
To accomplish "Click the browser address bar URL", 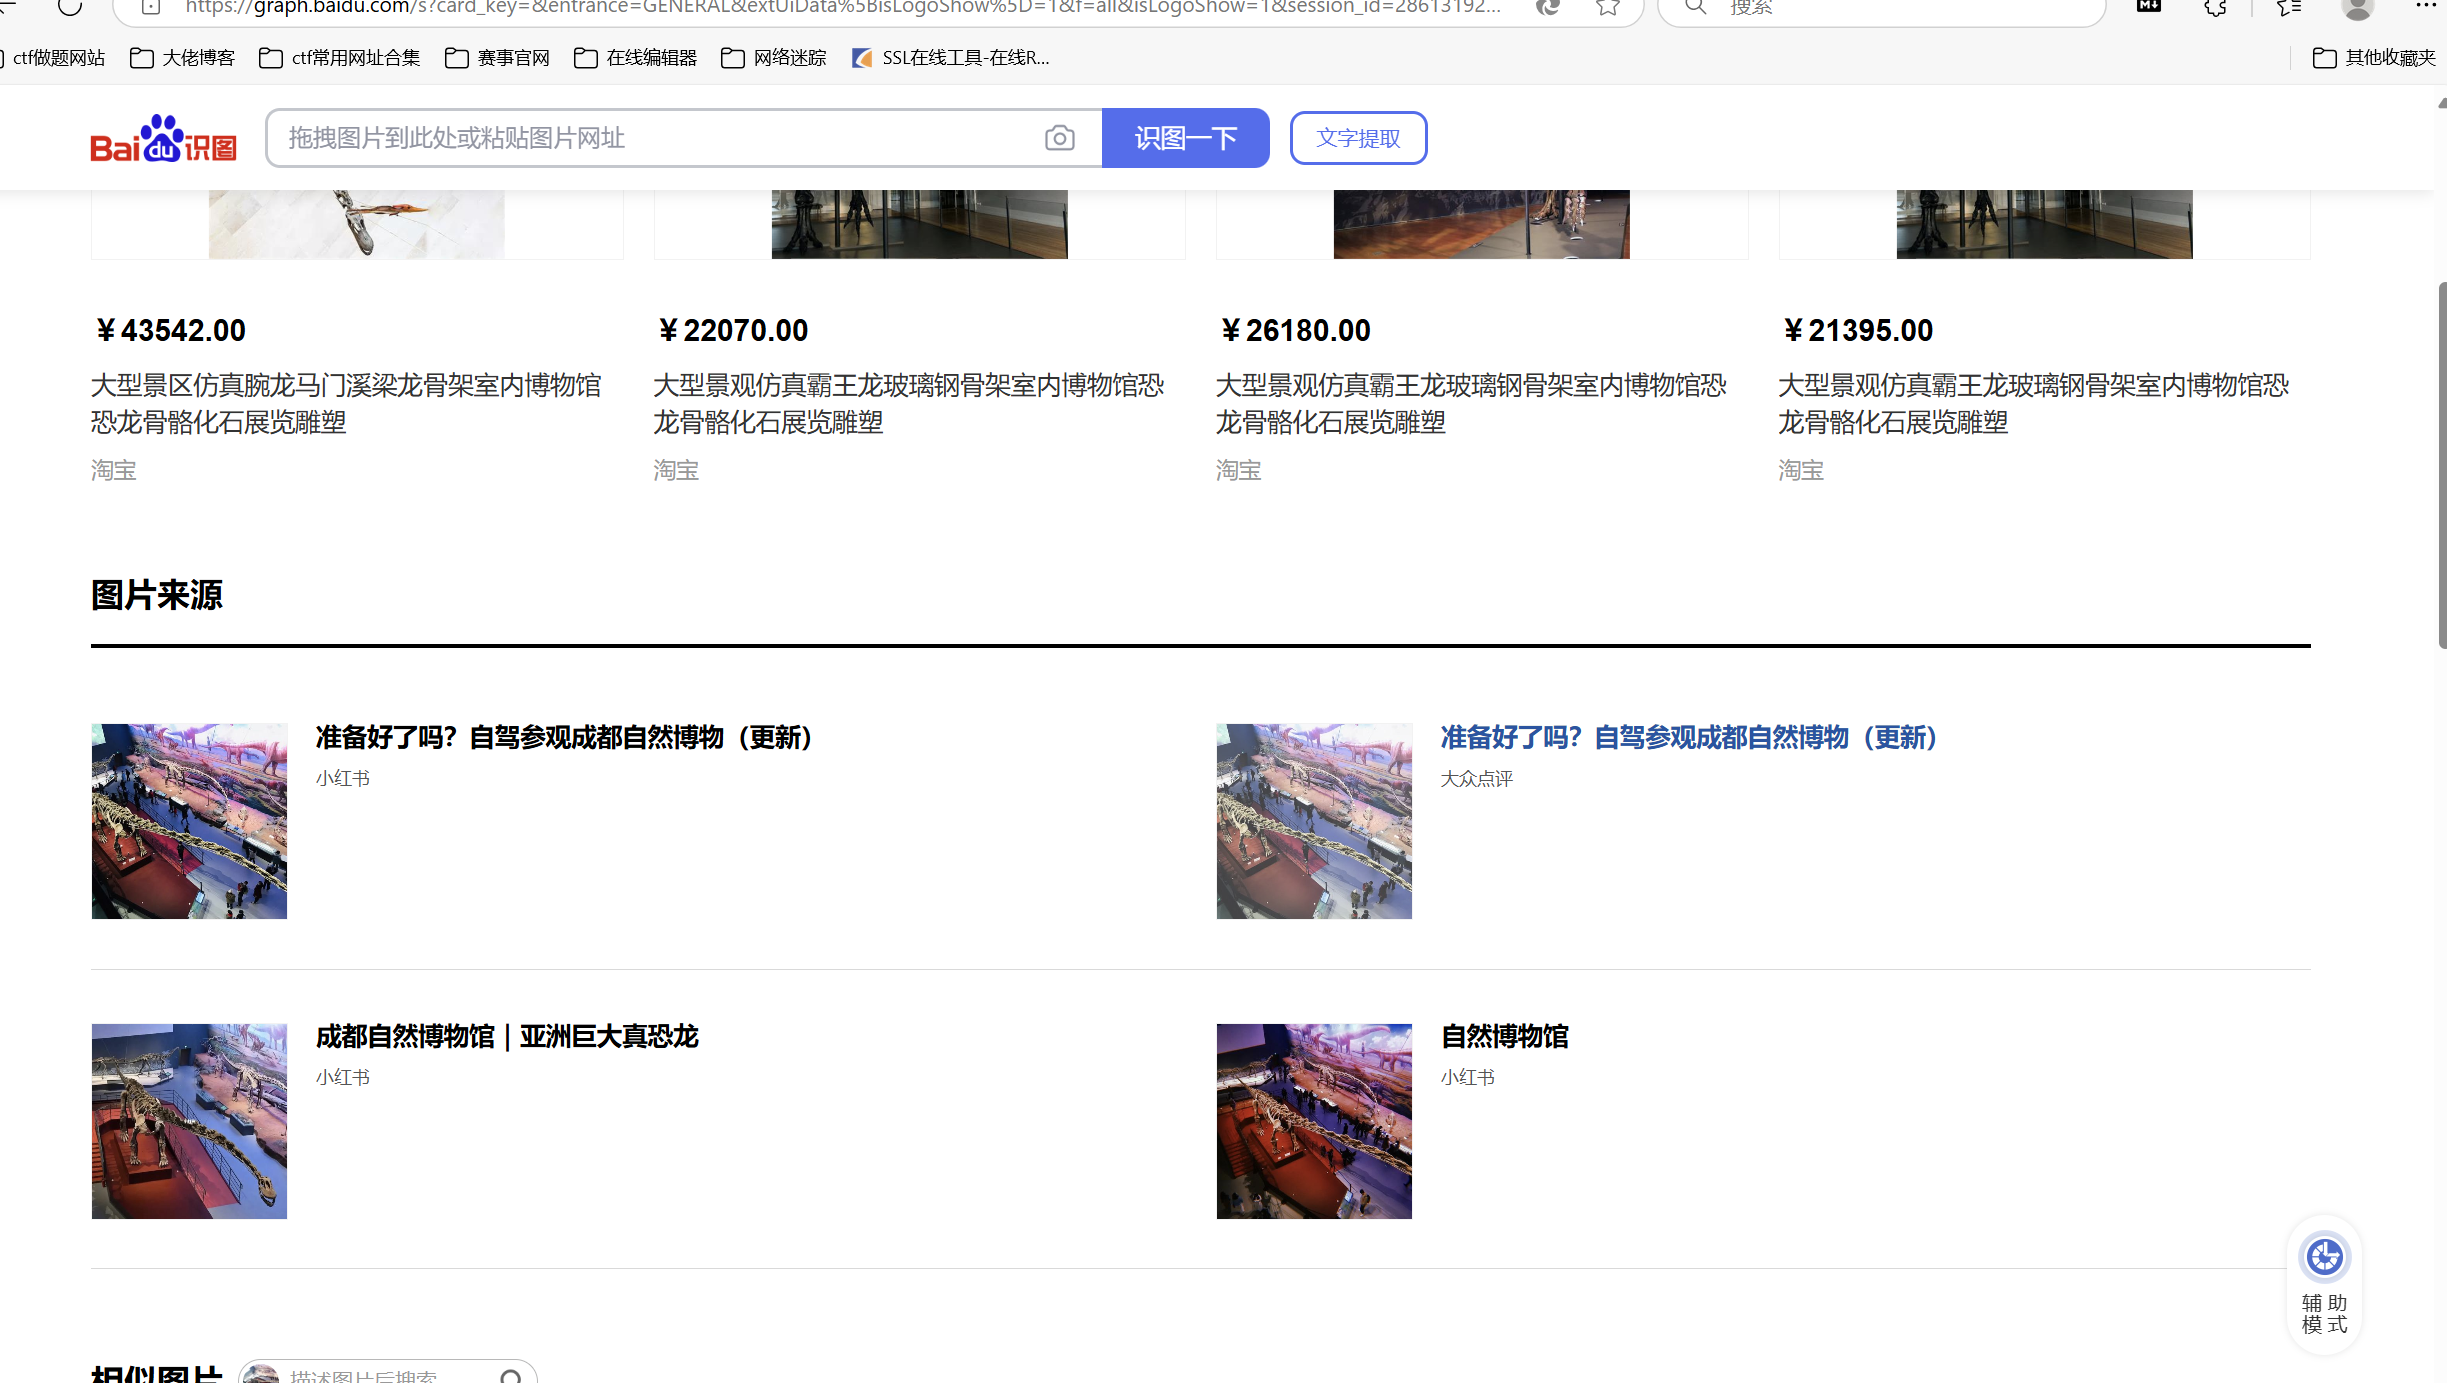I will click(842, 8).
